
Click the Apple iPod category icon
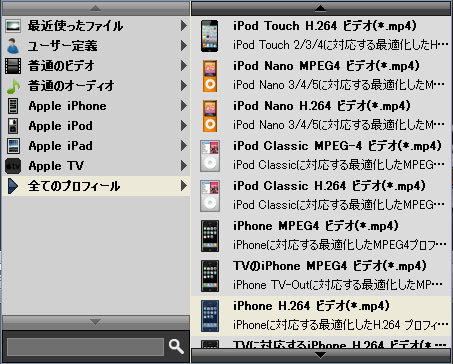tap(13, 126)
